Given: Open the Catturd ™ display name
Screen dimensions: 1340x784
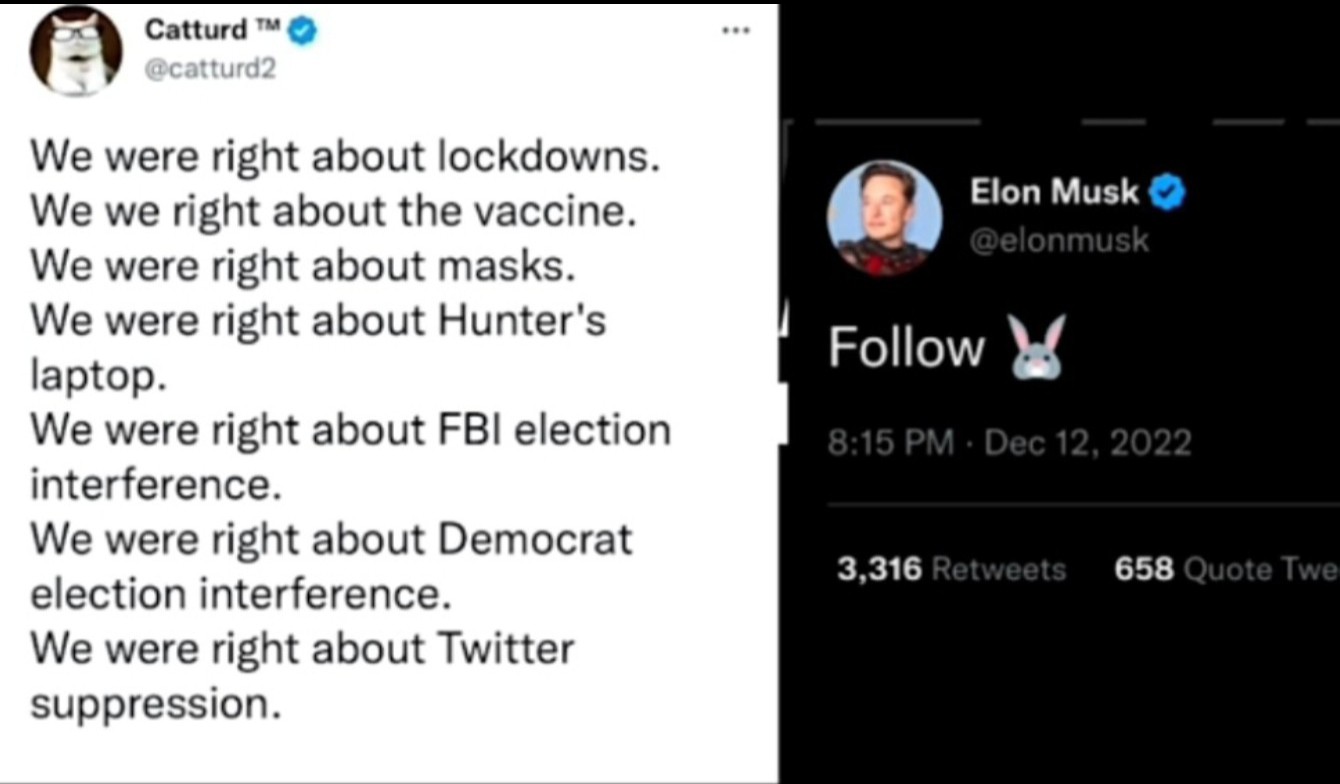Looking at the screenshot, I should (210, 30).
